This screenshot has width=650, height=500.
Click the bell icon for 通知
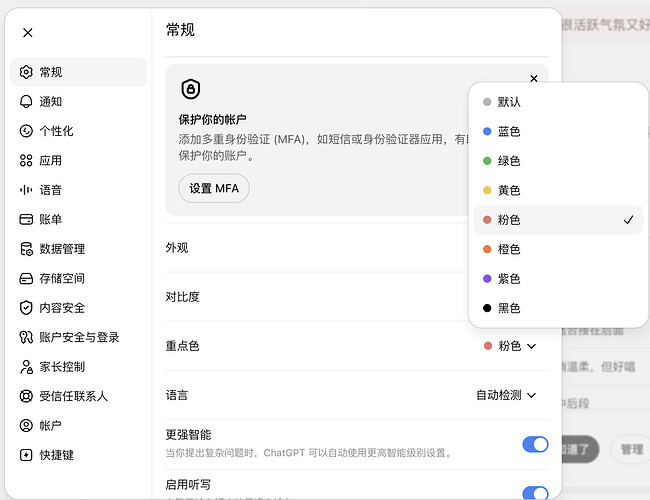point(26,102)
